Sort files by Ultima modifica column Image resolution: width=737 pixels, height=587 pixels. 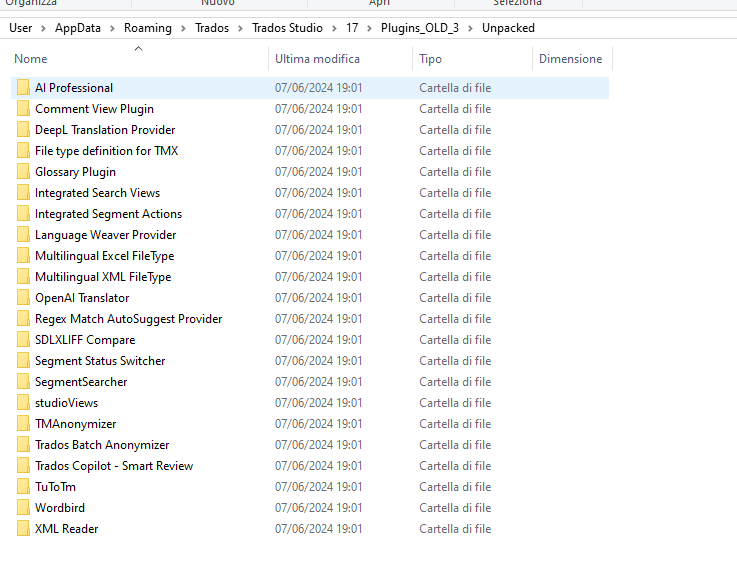317,59
